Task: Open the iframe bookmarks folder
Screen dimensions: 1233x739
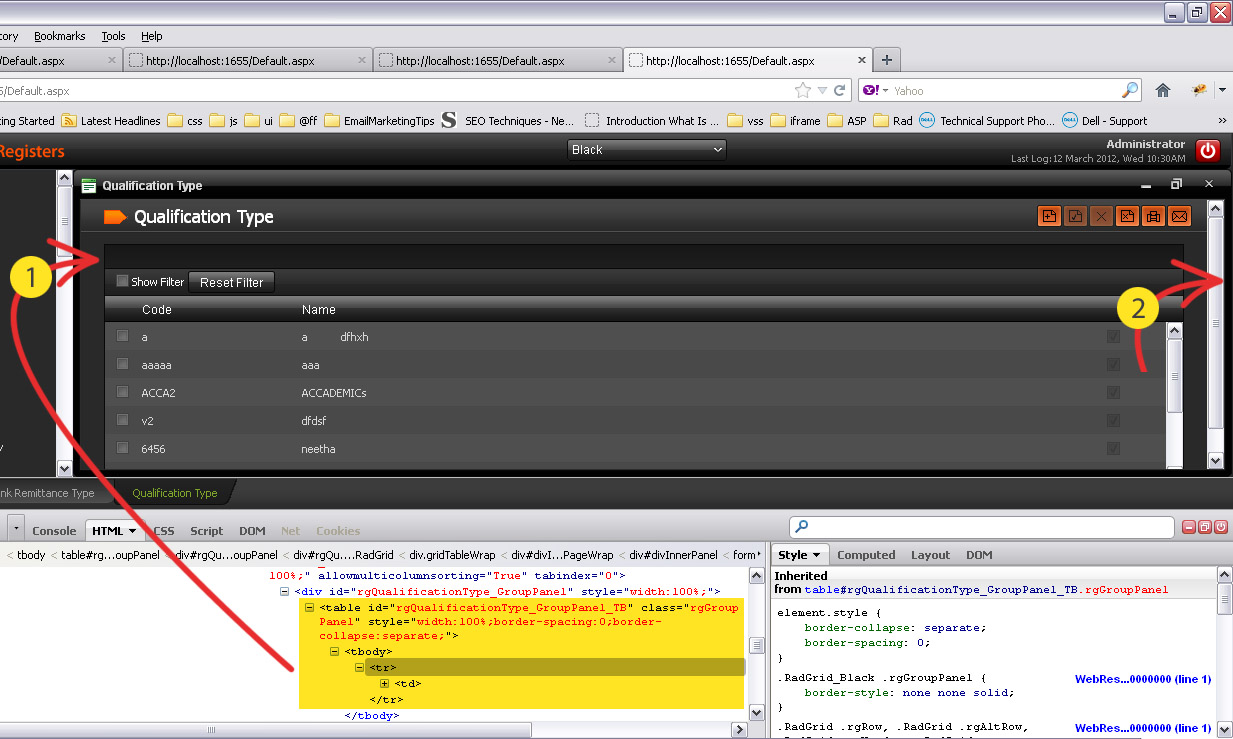Action: pos(796,121)
